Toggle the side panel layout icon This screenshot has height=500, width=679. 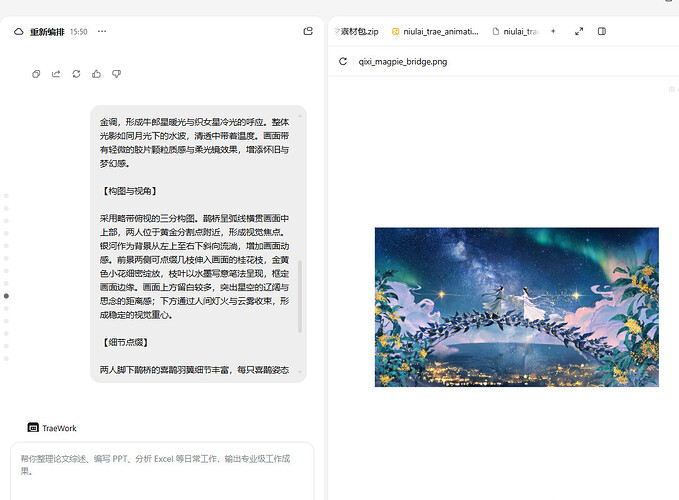pyautogui.click(x=601, y=31)
